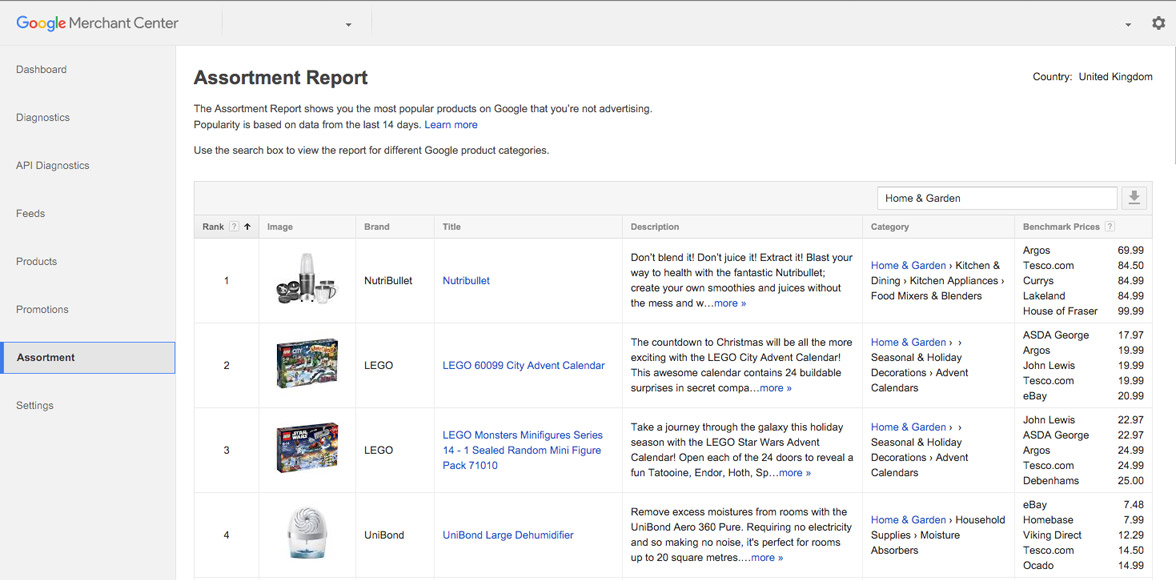This screenshot has height=580, width=1176.
Task: Click the Currys benchmark price entry
Action: tap(1083, 281)
